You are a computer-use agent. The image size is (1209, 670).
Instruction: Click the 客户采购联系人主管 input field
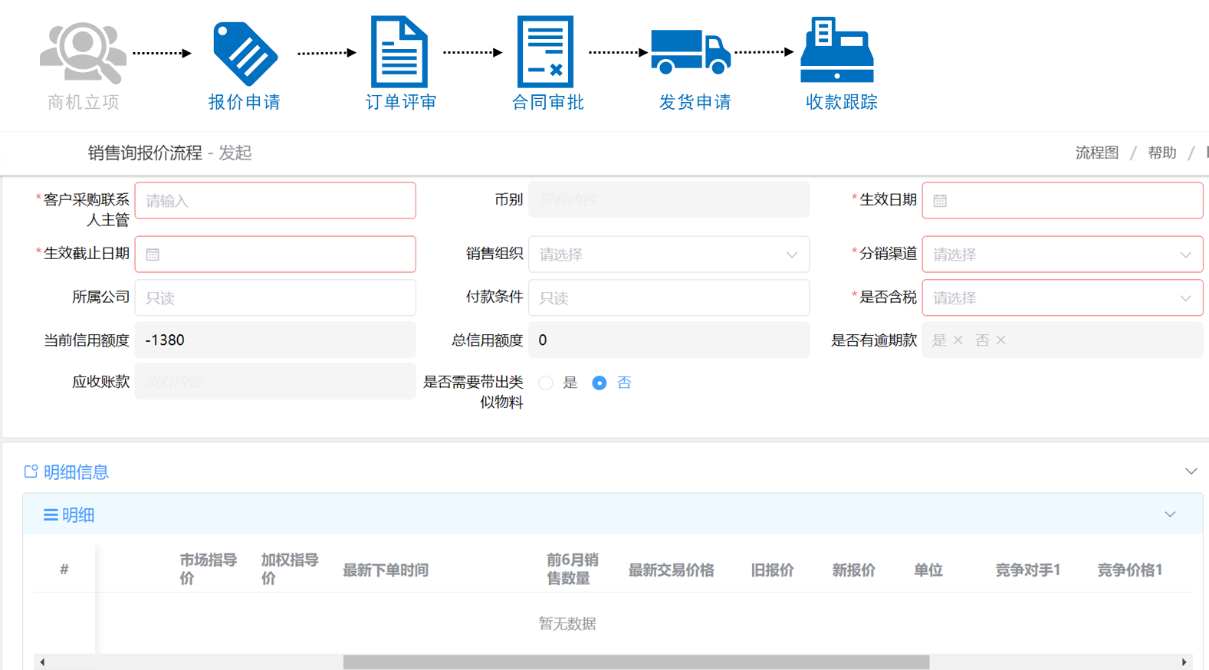275,201
